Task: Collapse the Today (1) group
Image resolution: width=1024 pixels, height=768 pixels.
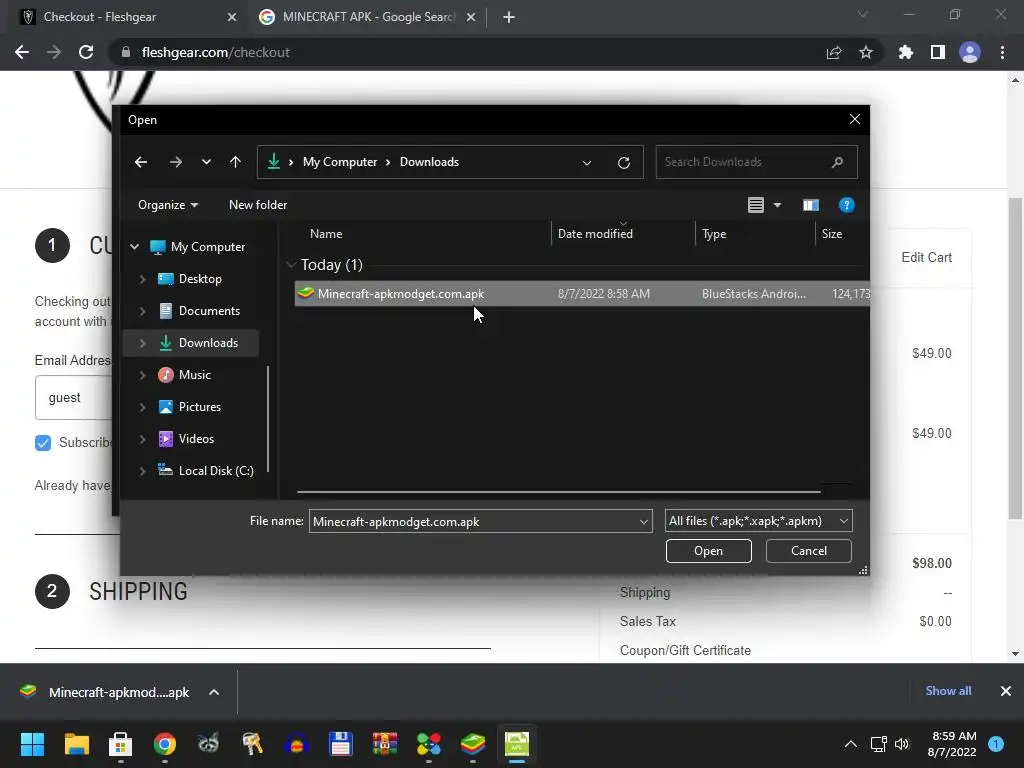Action: click(291, 264)
